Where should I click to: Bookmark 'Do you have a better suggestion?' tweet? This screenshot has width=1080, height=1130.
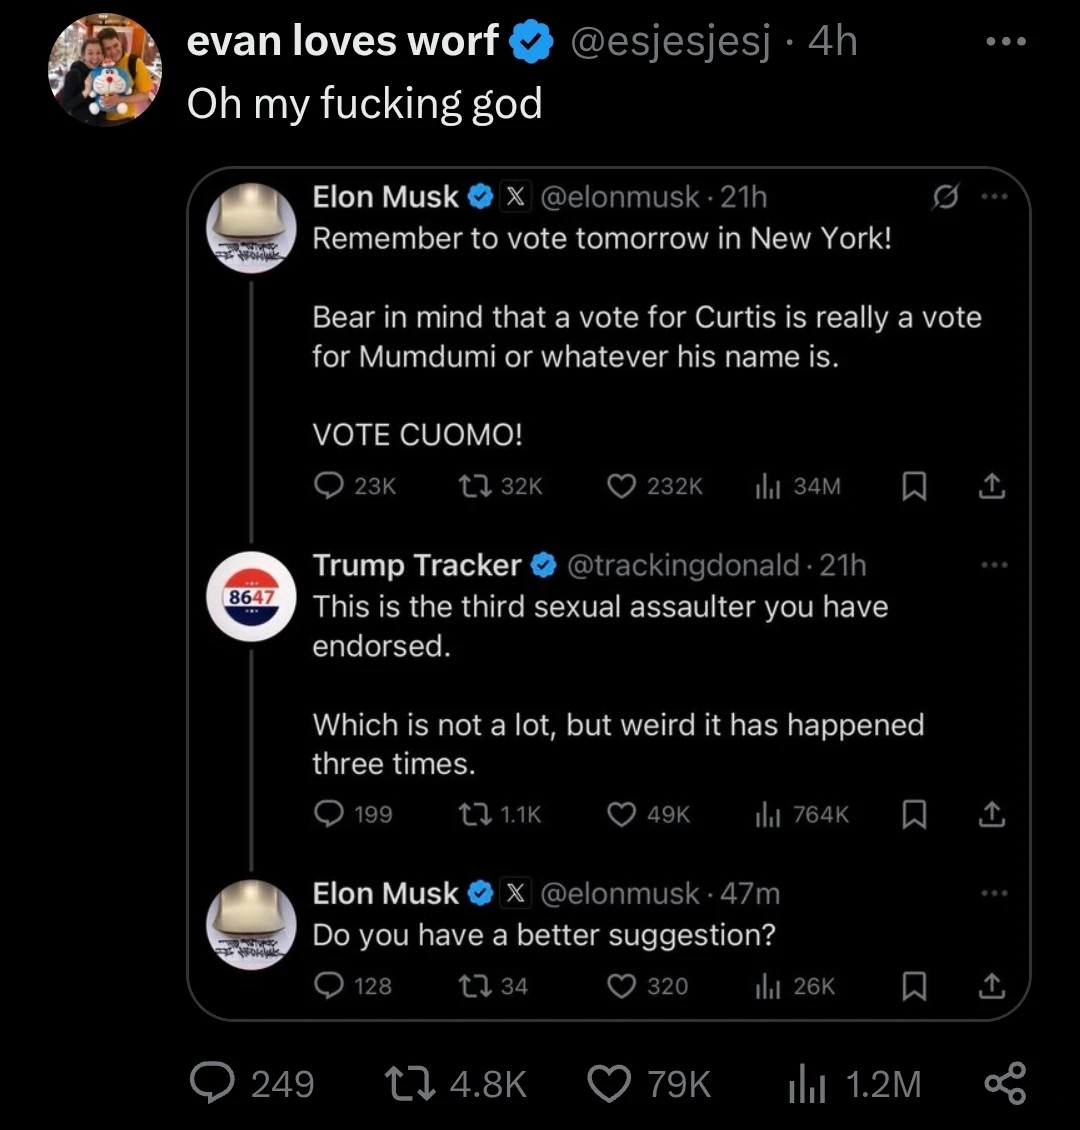912,986
